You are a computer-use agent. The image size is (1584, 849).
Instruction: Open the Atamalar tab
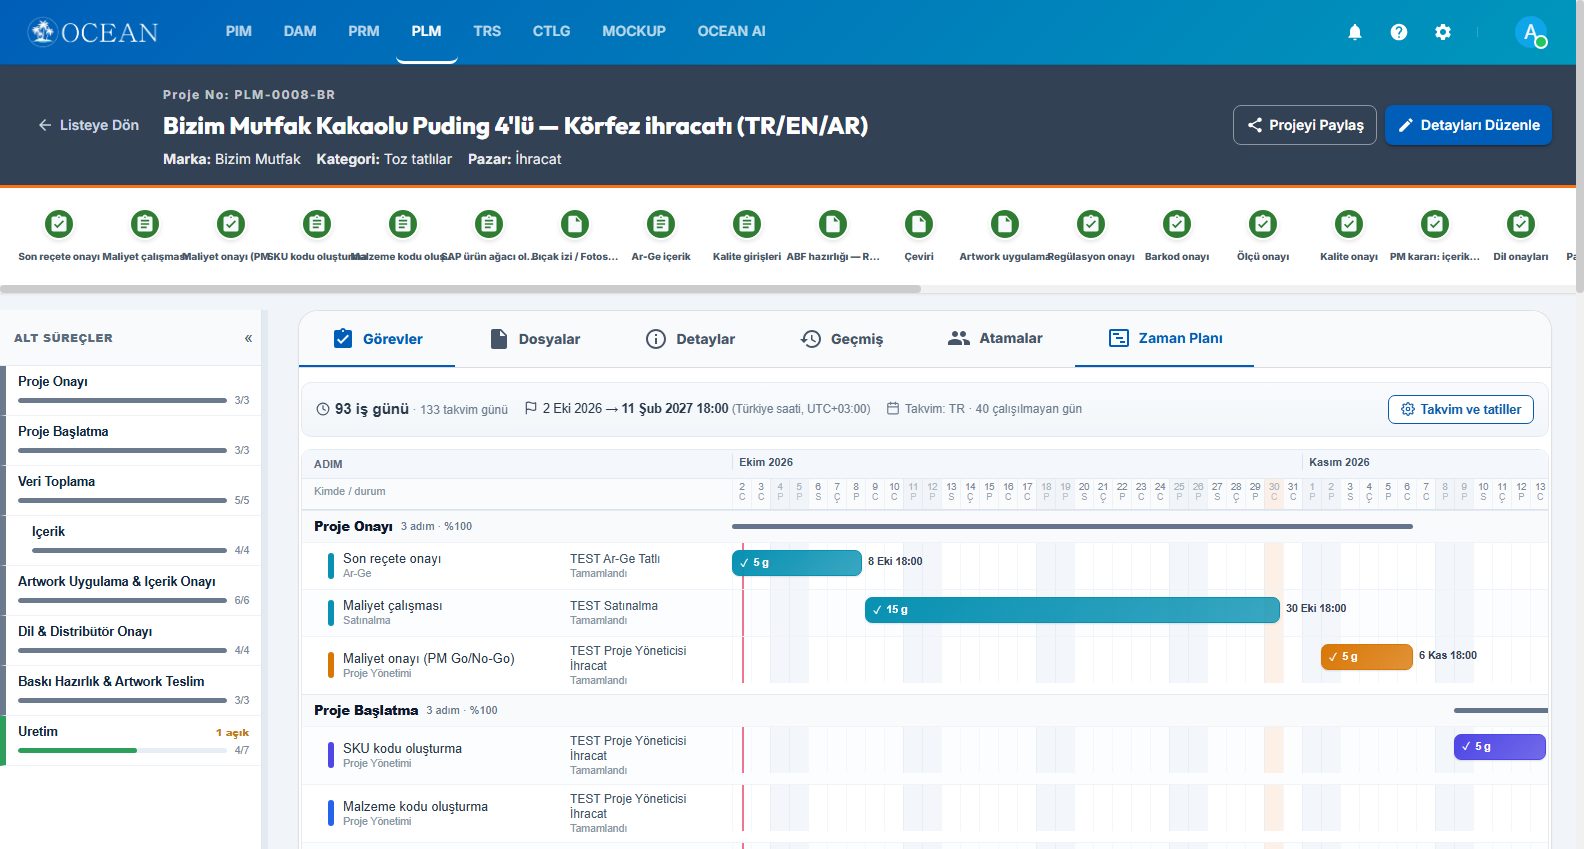(x=995, y=338)
